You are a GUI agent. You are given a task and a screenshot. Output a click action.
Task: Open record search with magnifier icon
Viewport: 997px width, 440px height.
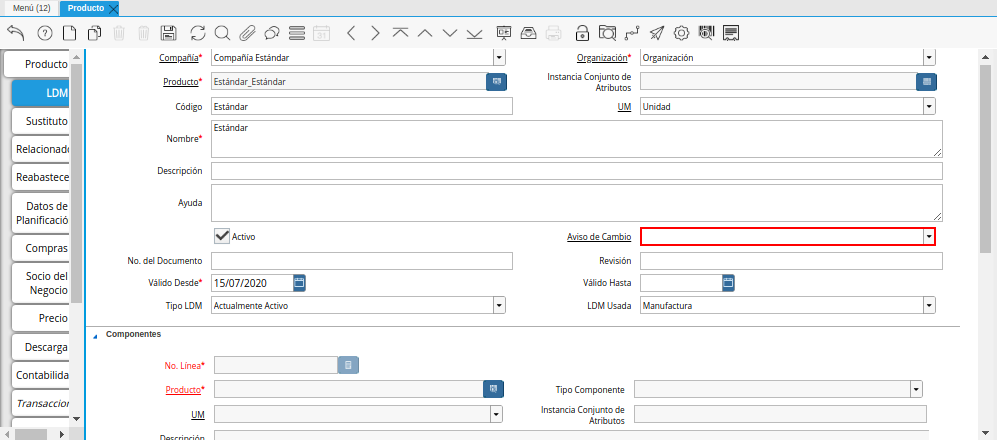pos(222,33)
